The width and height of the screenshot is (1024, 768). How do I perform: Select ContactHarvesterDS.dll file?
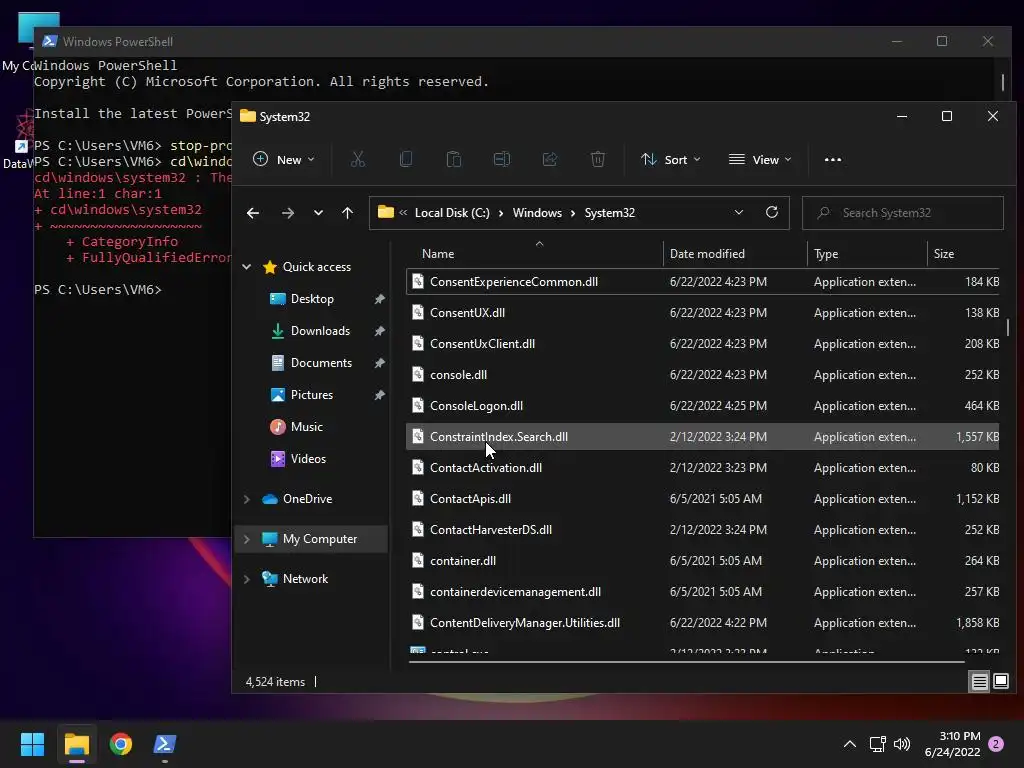tap(702, 530)
